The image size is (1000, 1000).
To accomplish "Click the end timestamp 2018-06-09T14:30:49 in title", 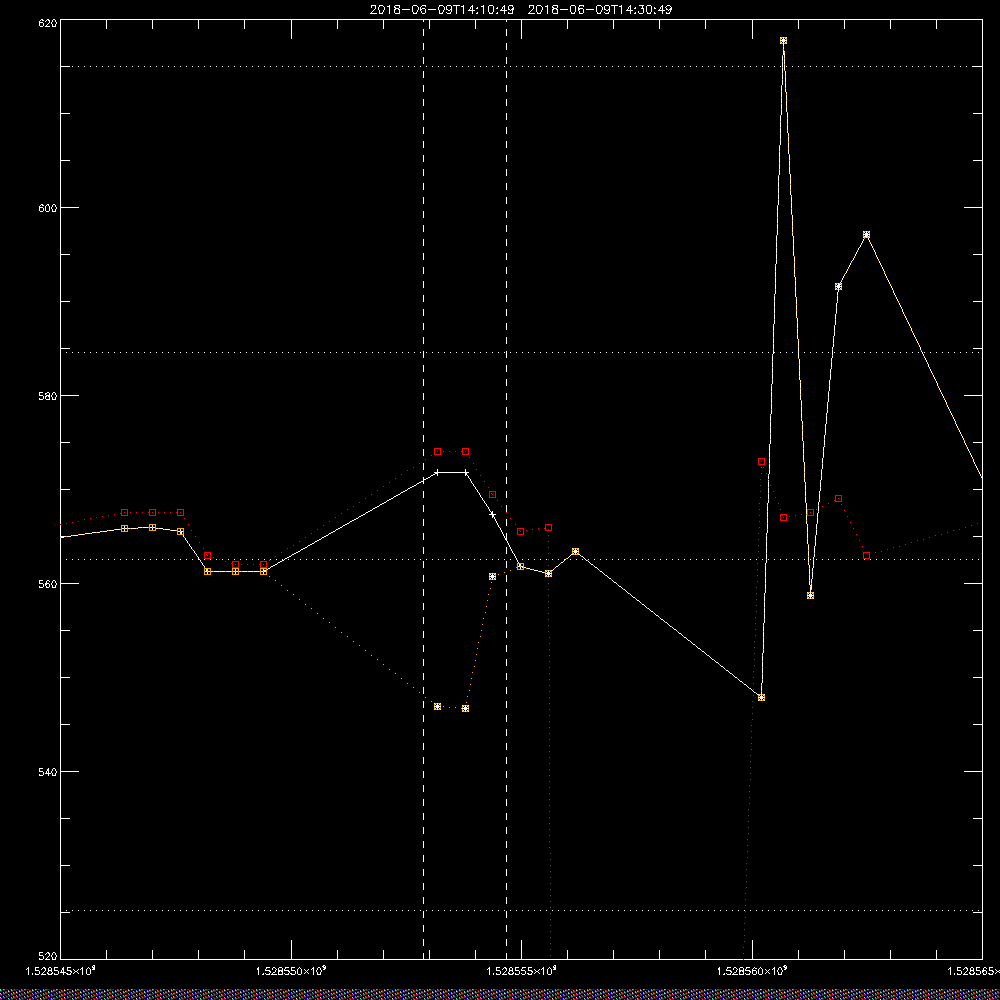I will (600, 10).
